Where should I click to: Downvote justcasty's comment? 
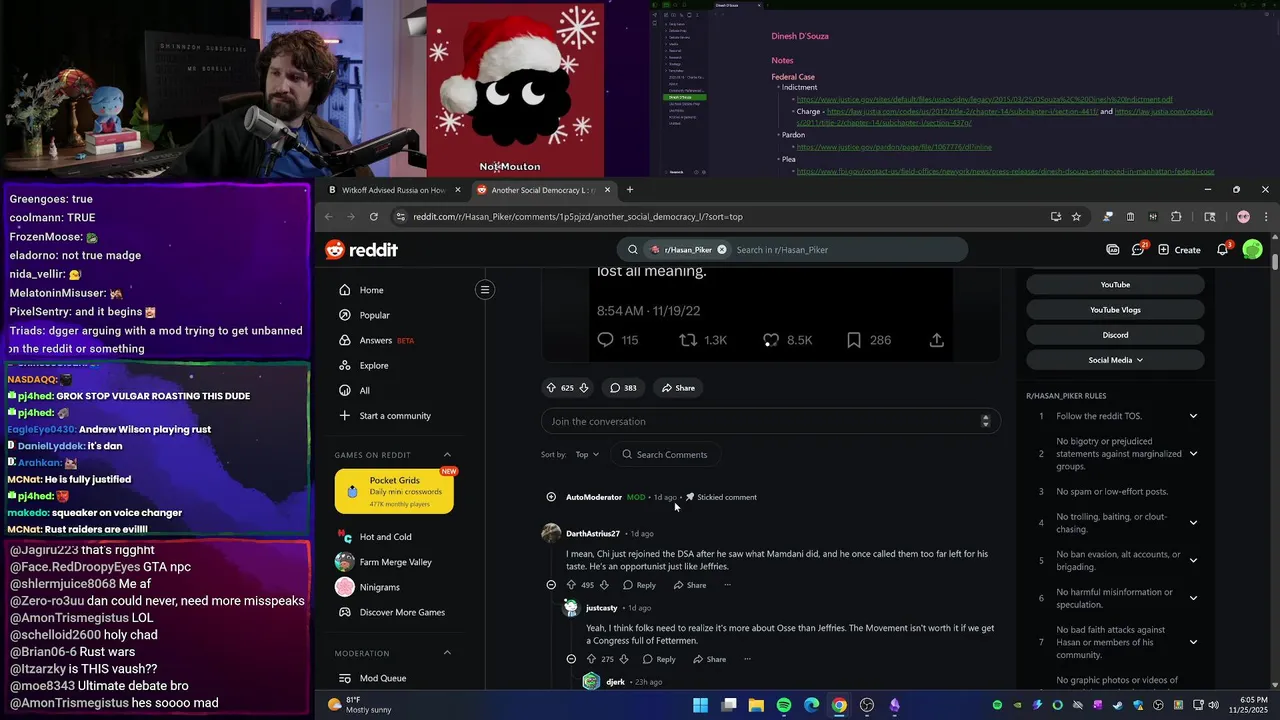[x=624, y=659]
